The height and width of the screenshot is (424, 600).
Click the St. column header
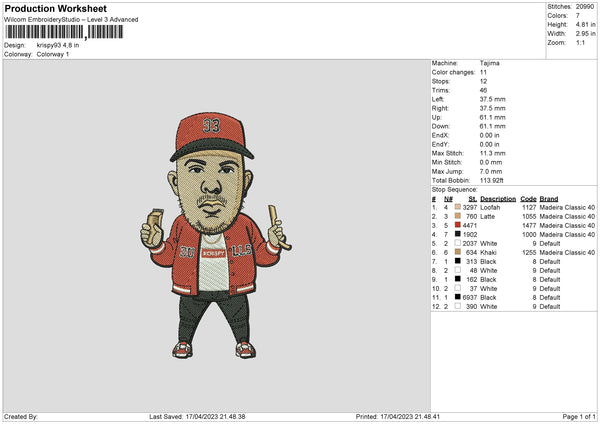473,199
